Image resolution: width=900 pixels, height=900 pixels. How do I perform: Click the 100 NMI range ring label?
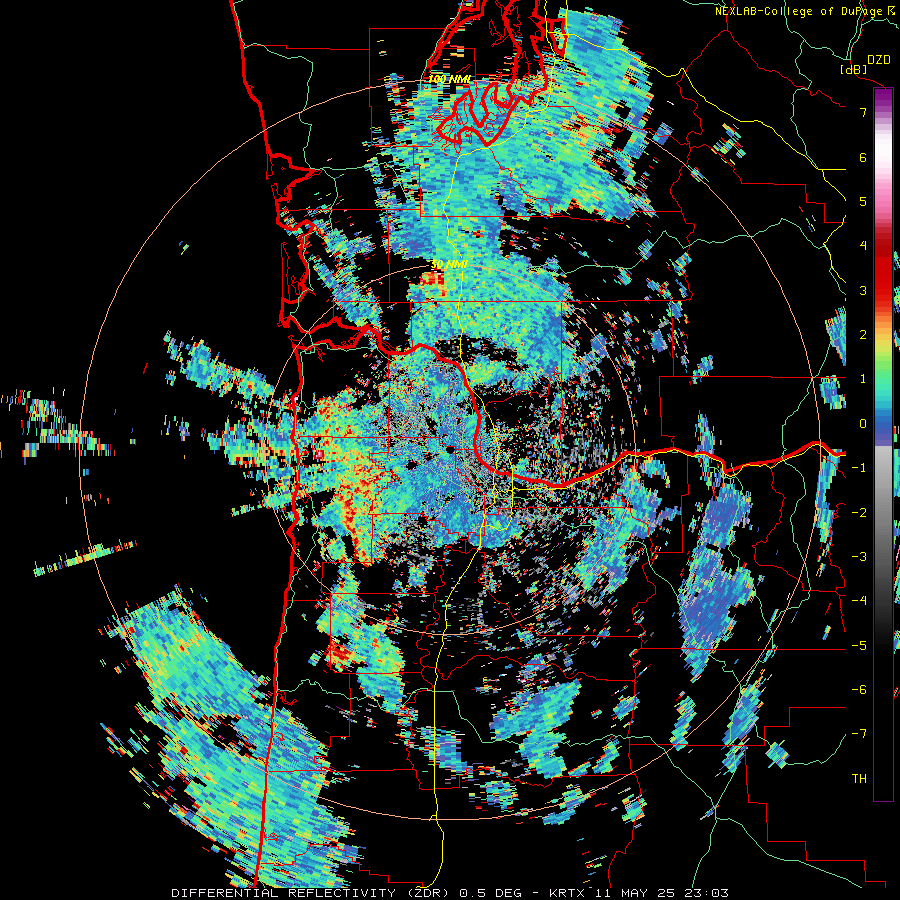click(450, 79)
